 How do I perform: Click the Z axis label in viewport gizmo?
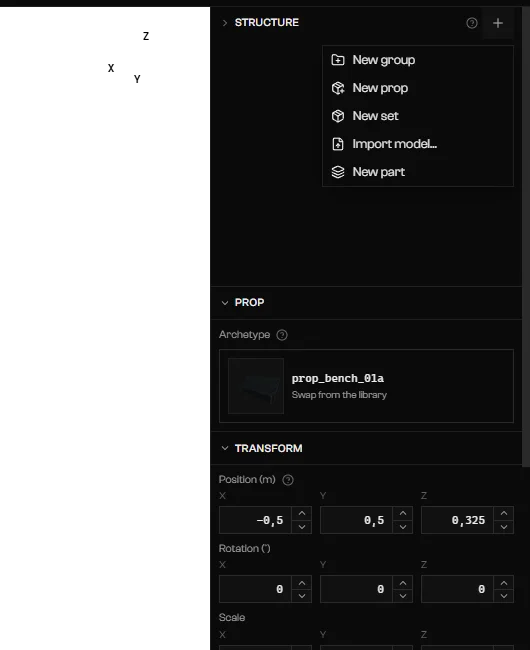click(146, 36)
